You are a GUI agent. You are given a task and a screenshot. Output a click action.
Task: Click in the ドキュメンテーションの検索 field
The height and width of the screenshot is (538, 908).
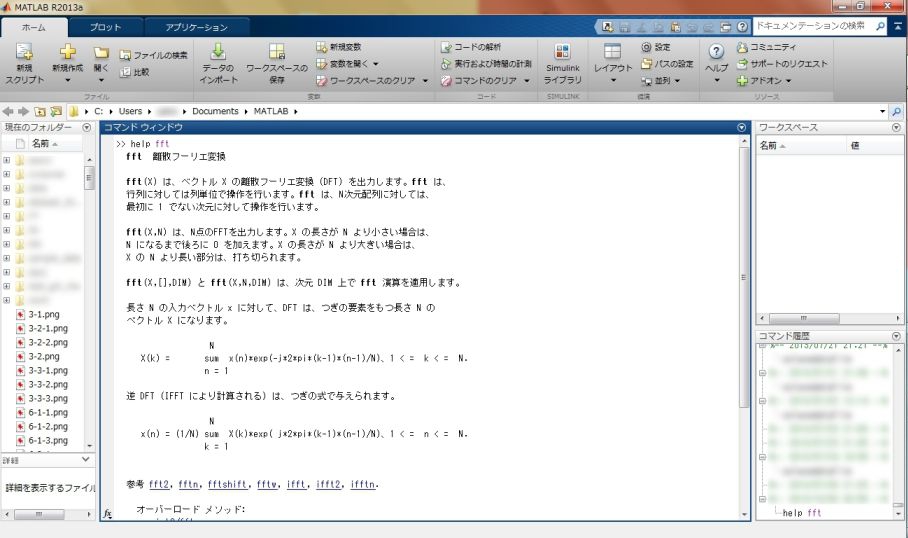pyautogui.click(x=813, y=26)
